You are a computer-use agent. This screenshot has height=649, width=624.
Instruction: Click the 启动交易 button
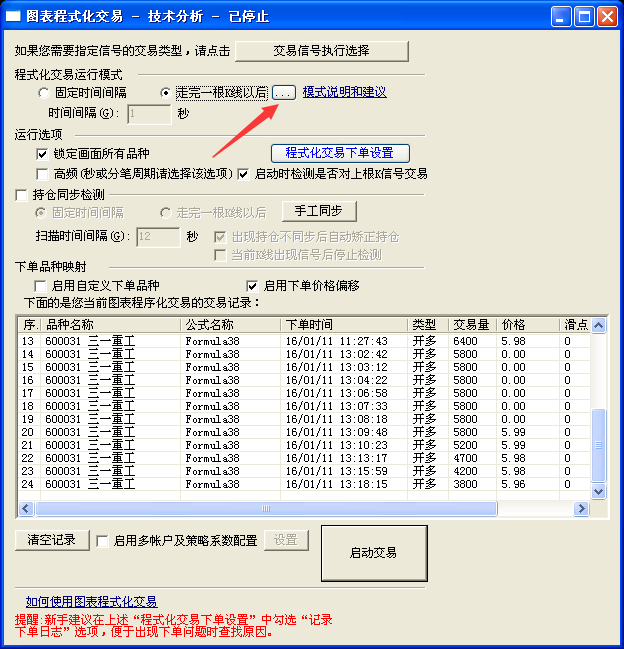coord(374,553)
